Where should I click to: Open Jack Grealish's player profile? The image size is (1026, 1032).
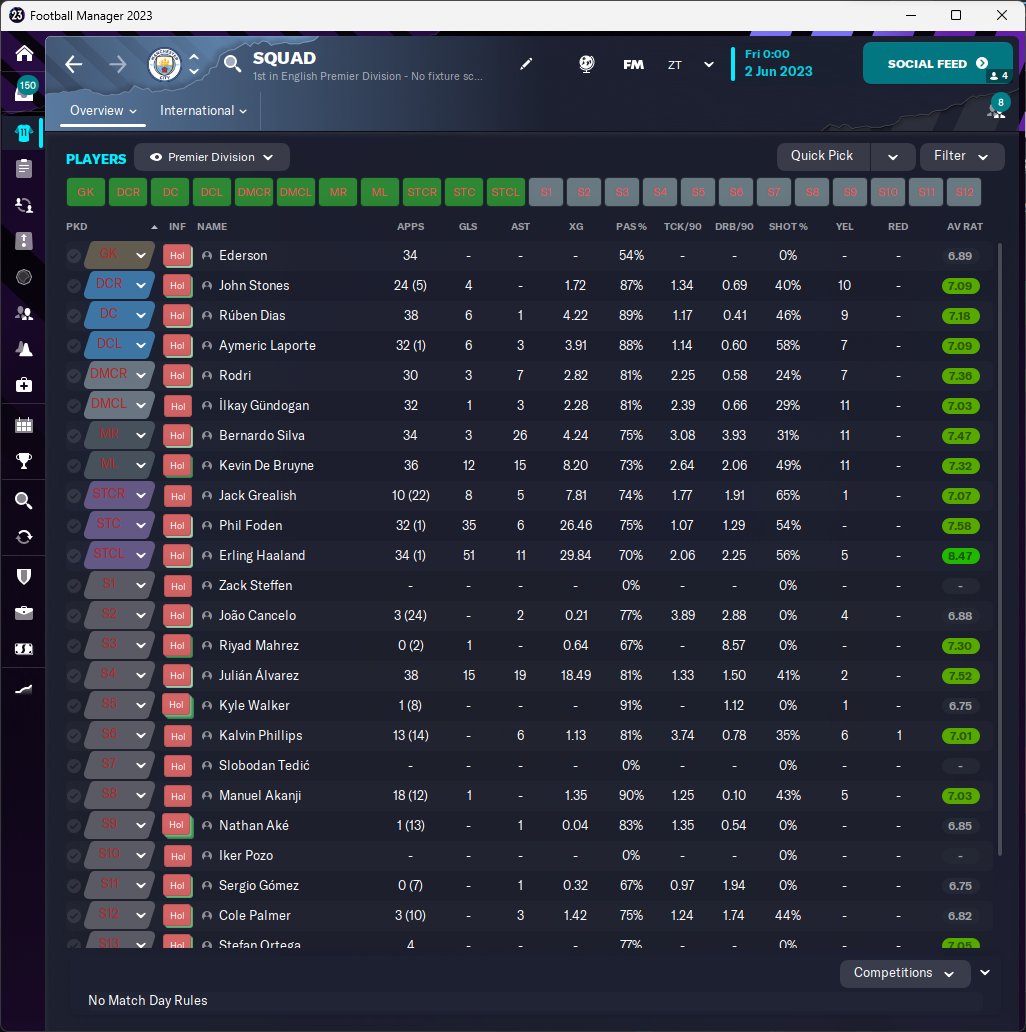click(257, 496)
